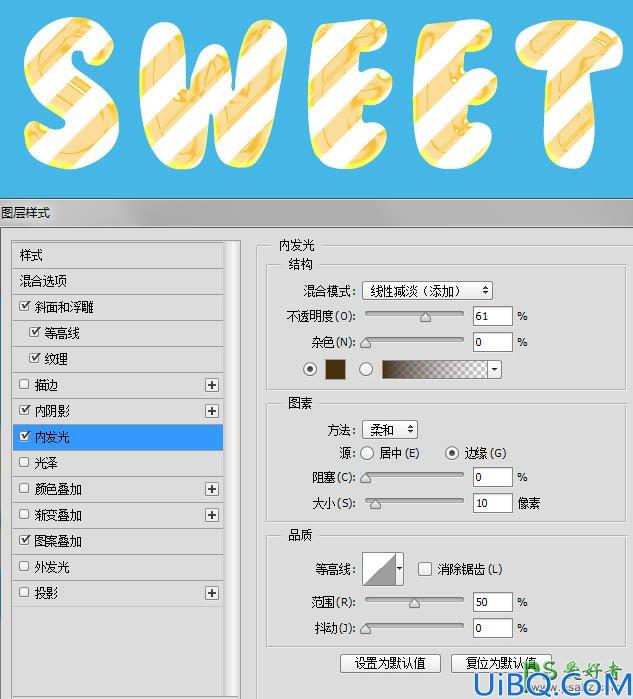633x699 pixels.
Task: Open the 混合模式 dropdown
Action: coord(427,291)
